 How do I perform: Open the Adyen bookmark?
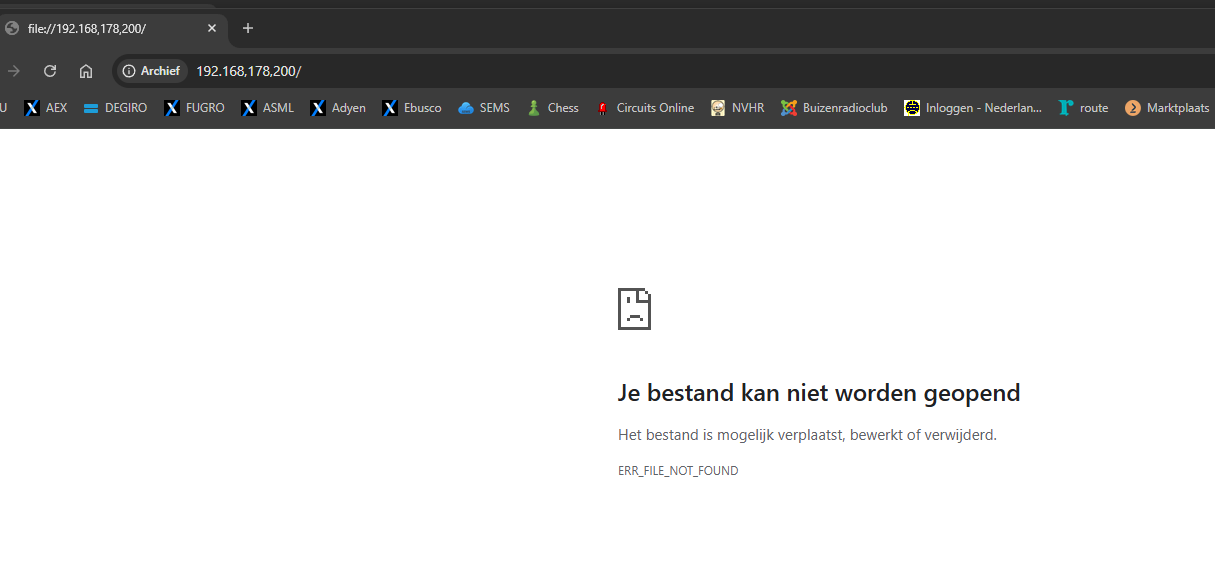338,108
